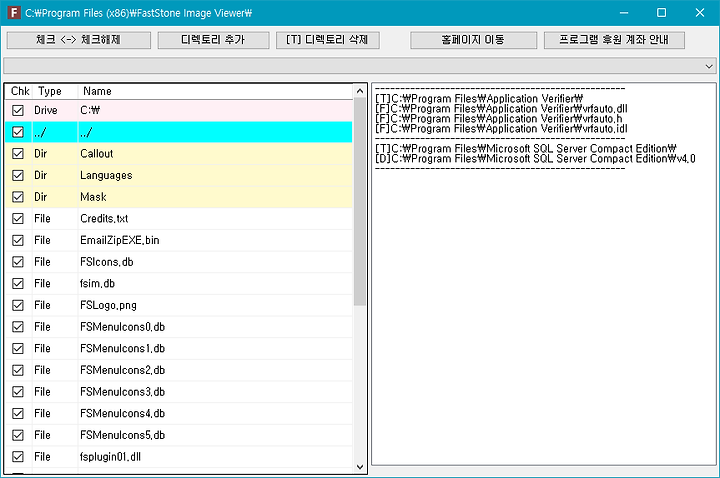Click the Chk column header
Viewport: 720px width, 478px height.
tap(20, 91)
